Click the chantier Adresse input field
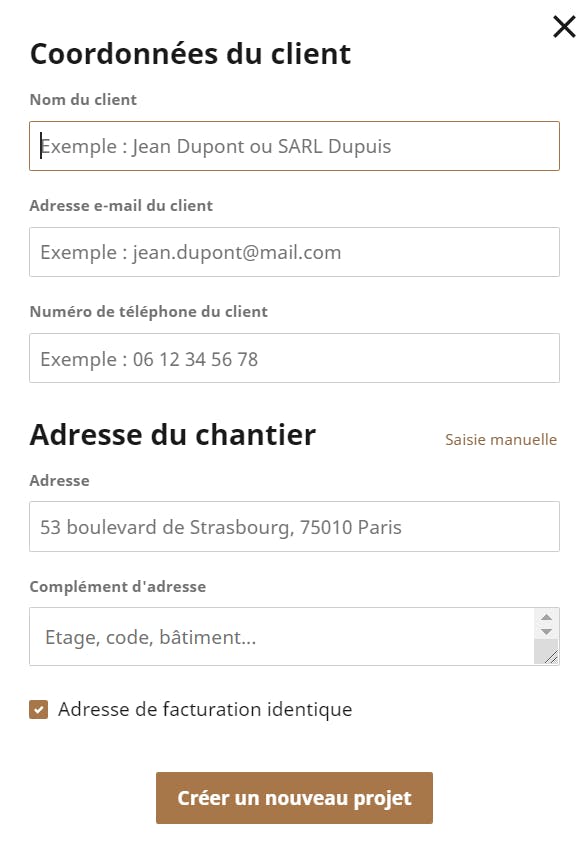Screen dimensions: 576x847 [x=294, y=527]
